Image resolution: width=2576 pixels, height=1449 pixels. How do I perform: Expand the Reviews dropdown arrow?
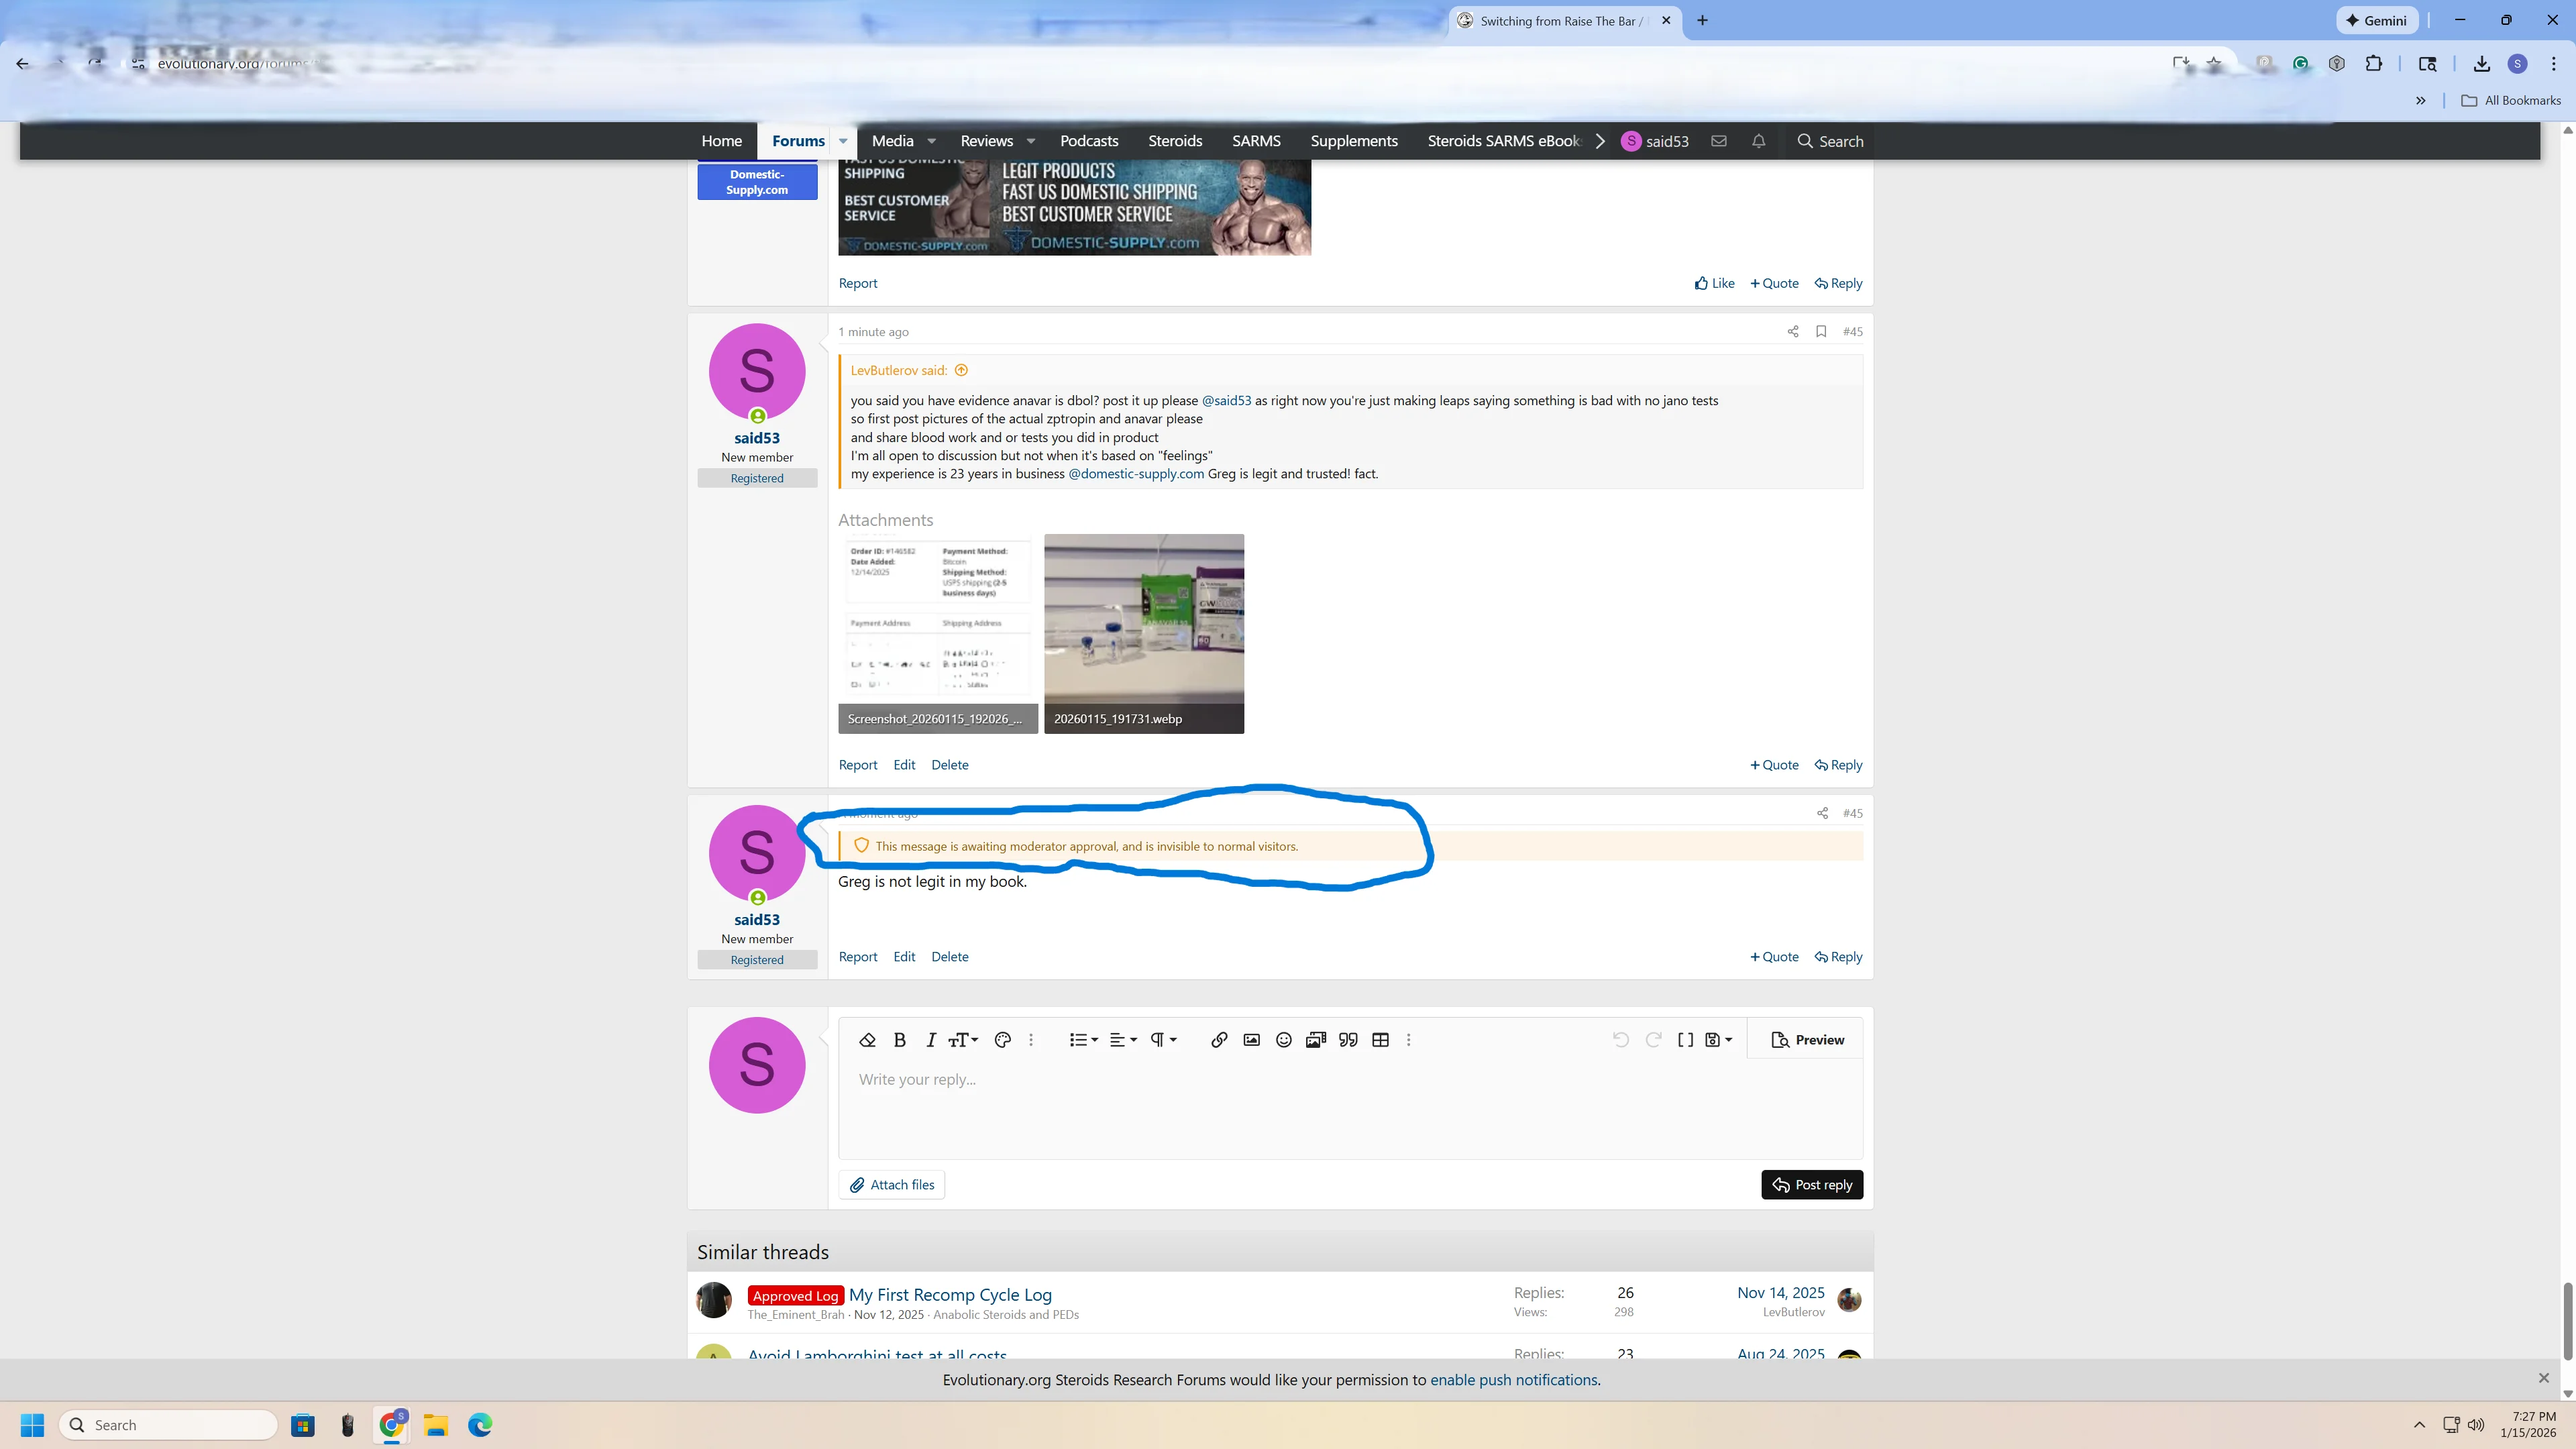[x=1030, y=141]
